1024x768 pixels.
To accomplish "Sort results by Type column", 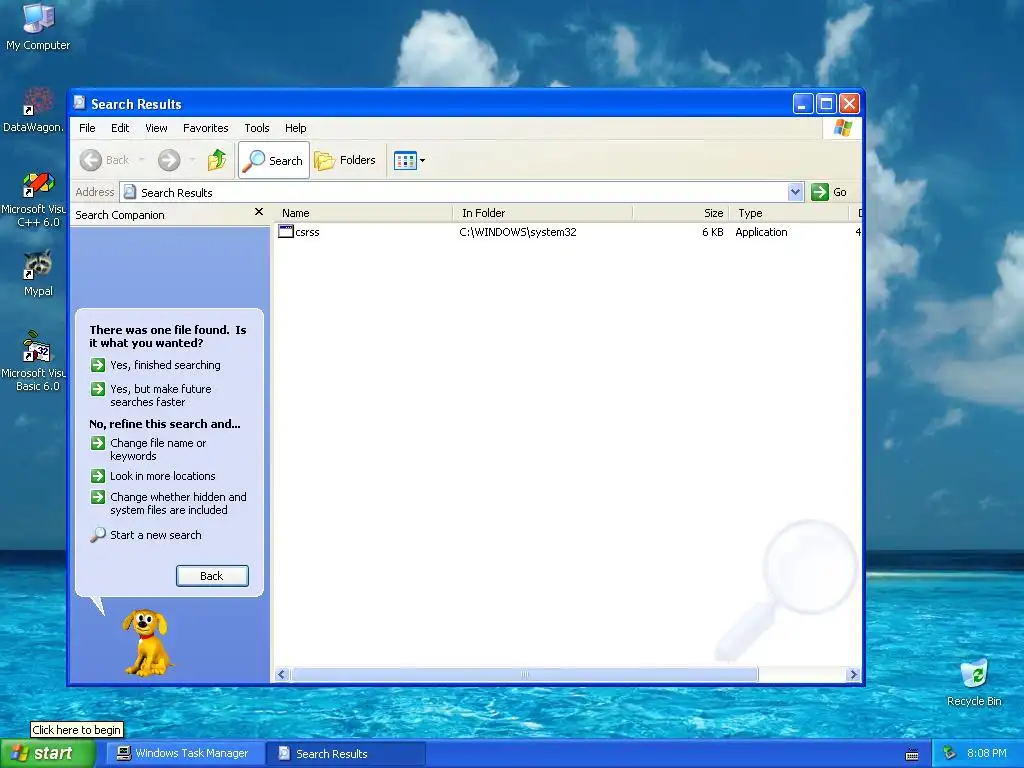I will coord(789,213).
